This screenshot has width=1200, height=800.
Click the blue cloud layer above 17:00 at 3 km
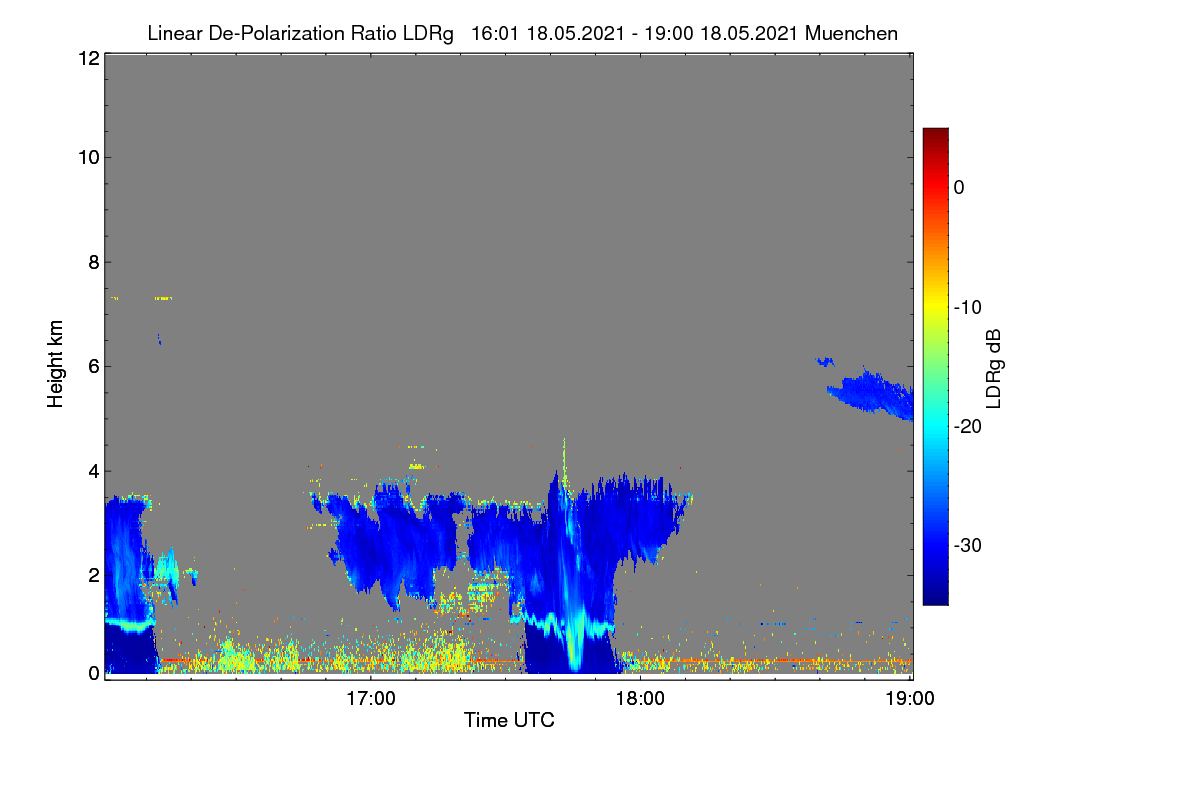[395, 545]
